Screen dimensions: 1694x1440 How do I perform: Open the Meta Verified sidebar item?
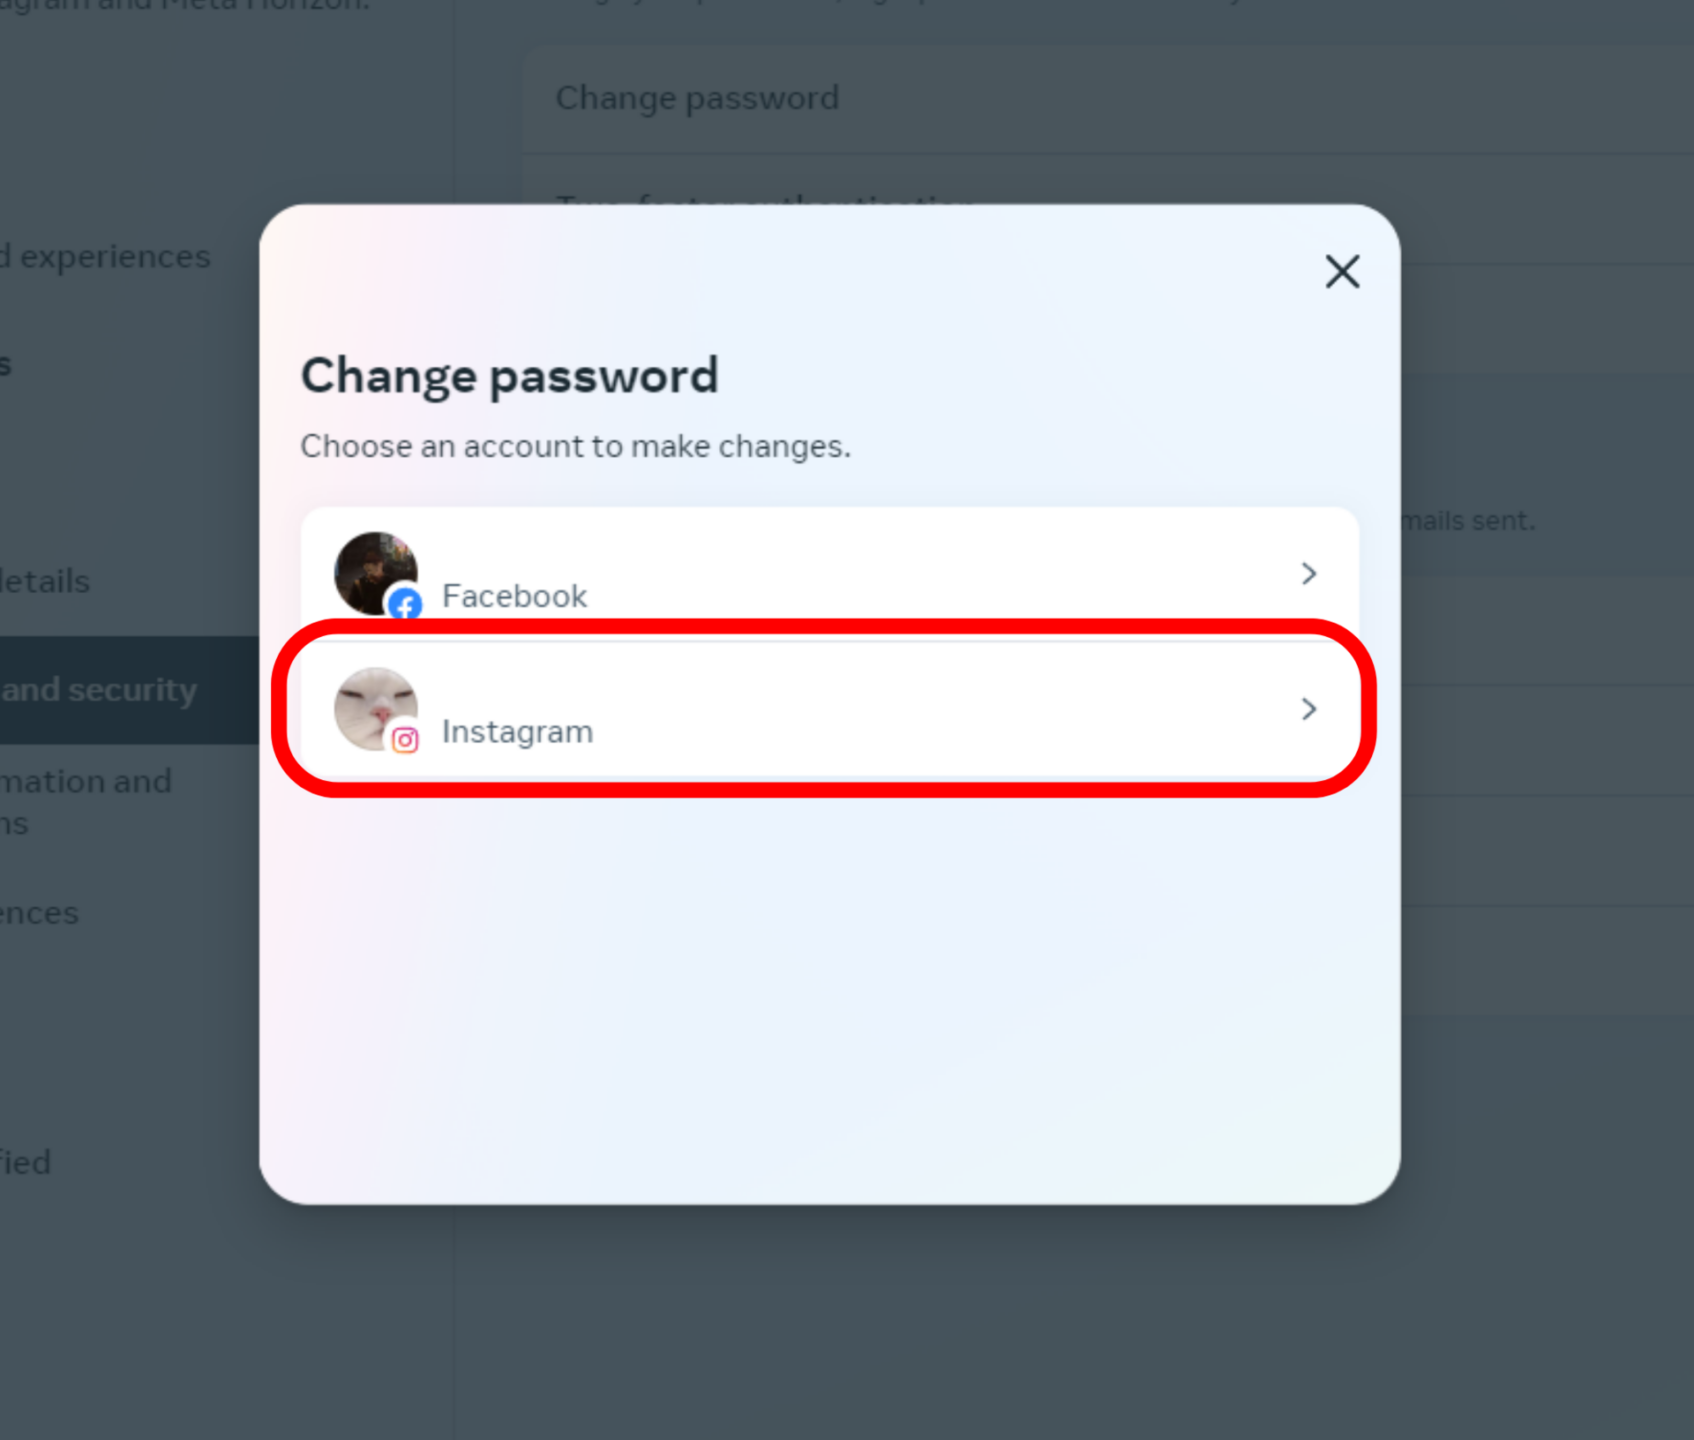25,1161
